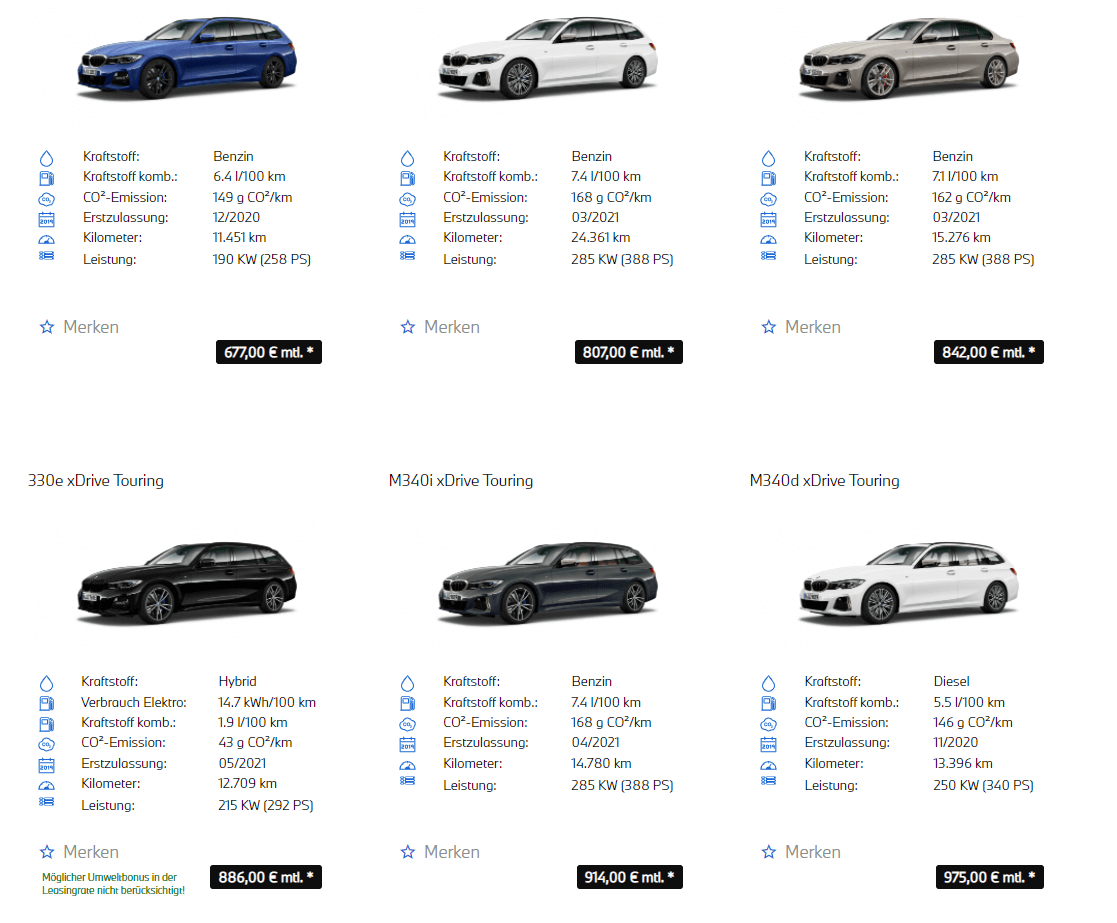Click the fuel pump icon beside 6.4 l/100 km
Viewport: 1117px width, 923px height.
coord(46,178)
